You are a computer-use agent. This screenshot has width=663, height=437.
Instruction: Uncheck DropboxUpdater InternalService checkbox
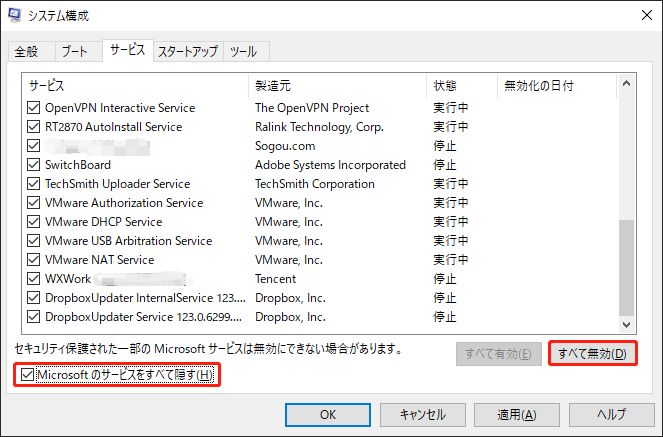point(33,298)
